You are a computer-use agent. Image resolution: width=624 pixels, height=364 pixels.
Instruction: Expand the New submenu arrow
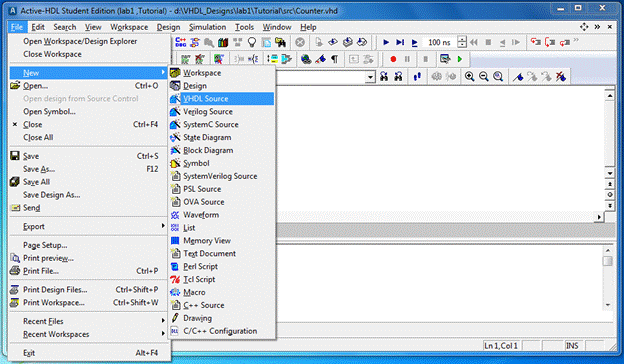(x=163, y=72)
